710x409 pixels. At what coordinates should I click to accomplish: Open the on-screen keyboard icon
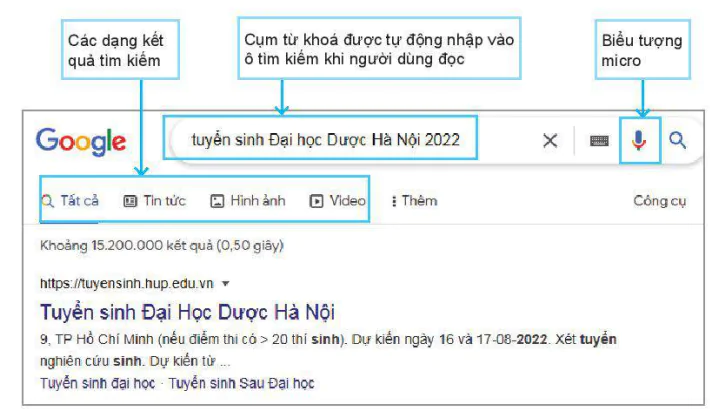599,141
